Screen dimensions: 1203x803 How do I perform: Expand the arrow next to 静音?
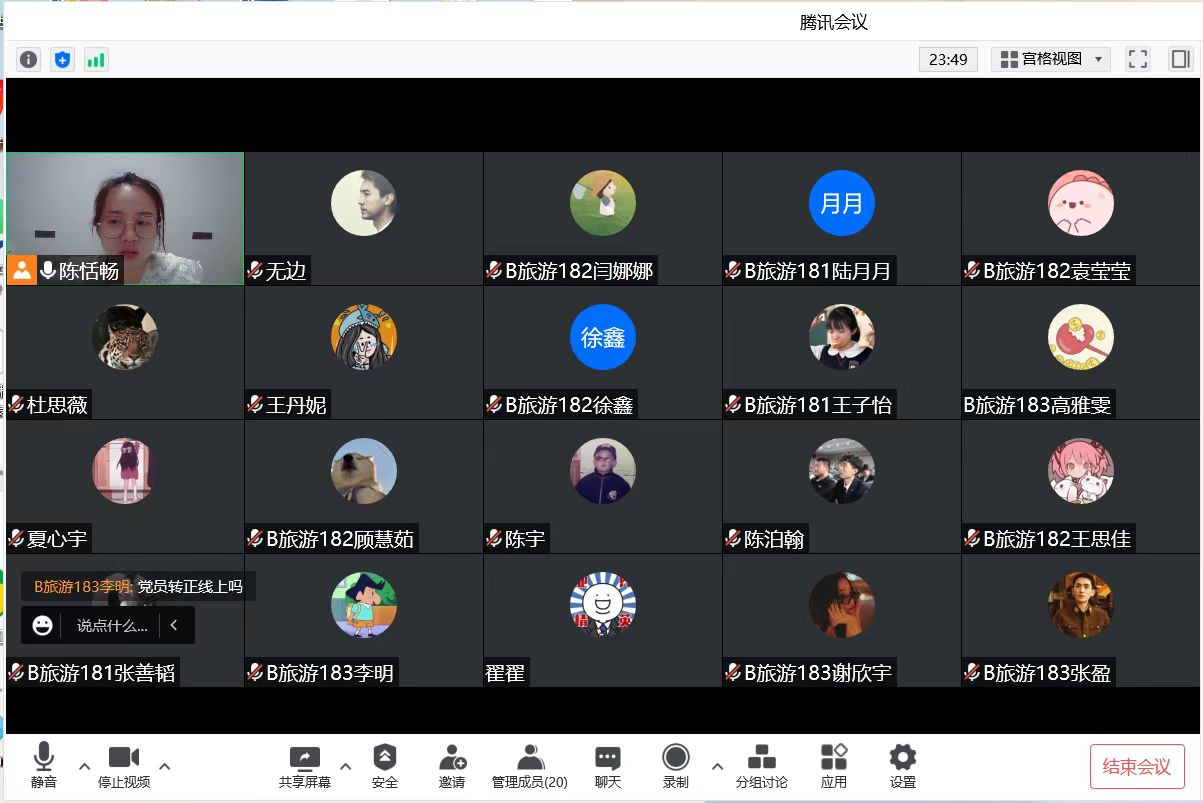click(x=84, y=767)
